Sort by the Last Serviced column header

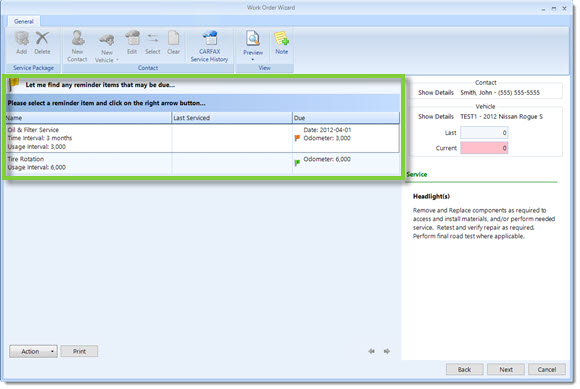(x=232, y=118)
